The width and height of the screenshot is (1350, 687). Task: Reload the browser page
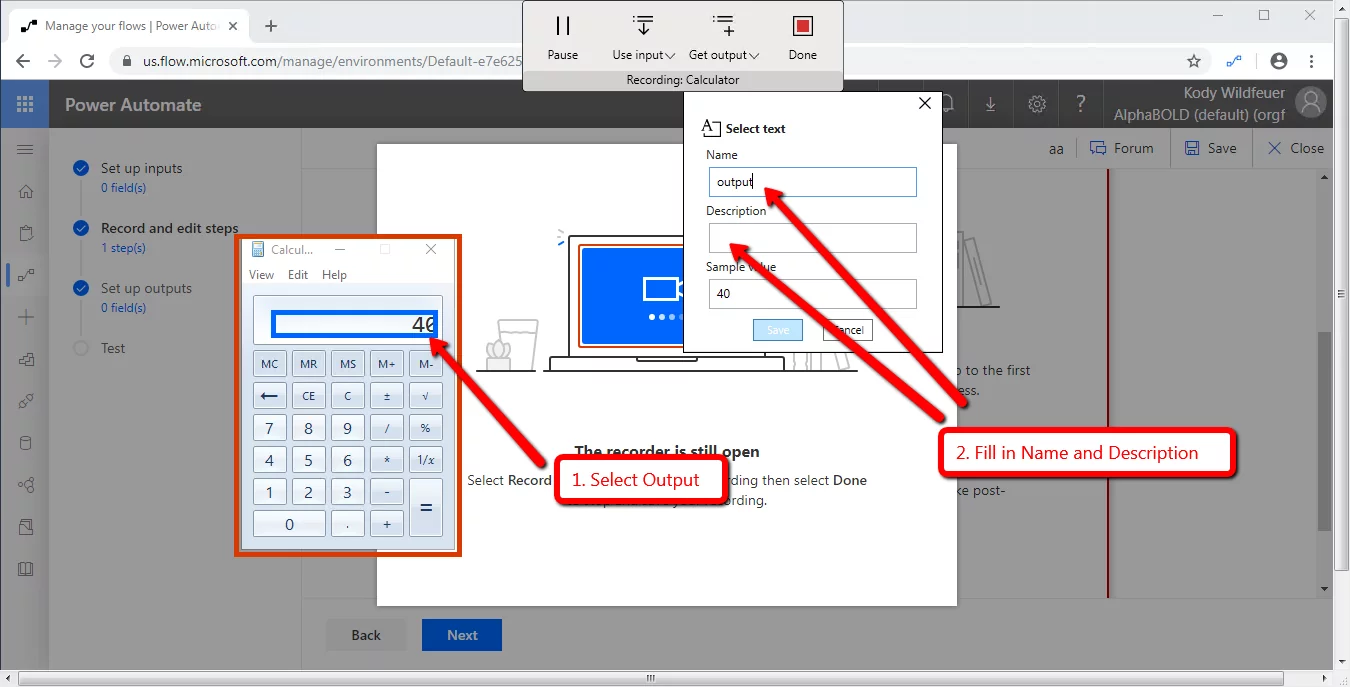tap(87, 61)
